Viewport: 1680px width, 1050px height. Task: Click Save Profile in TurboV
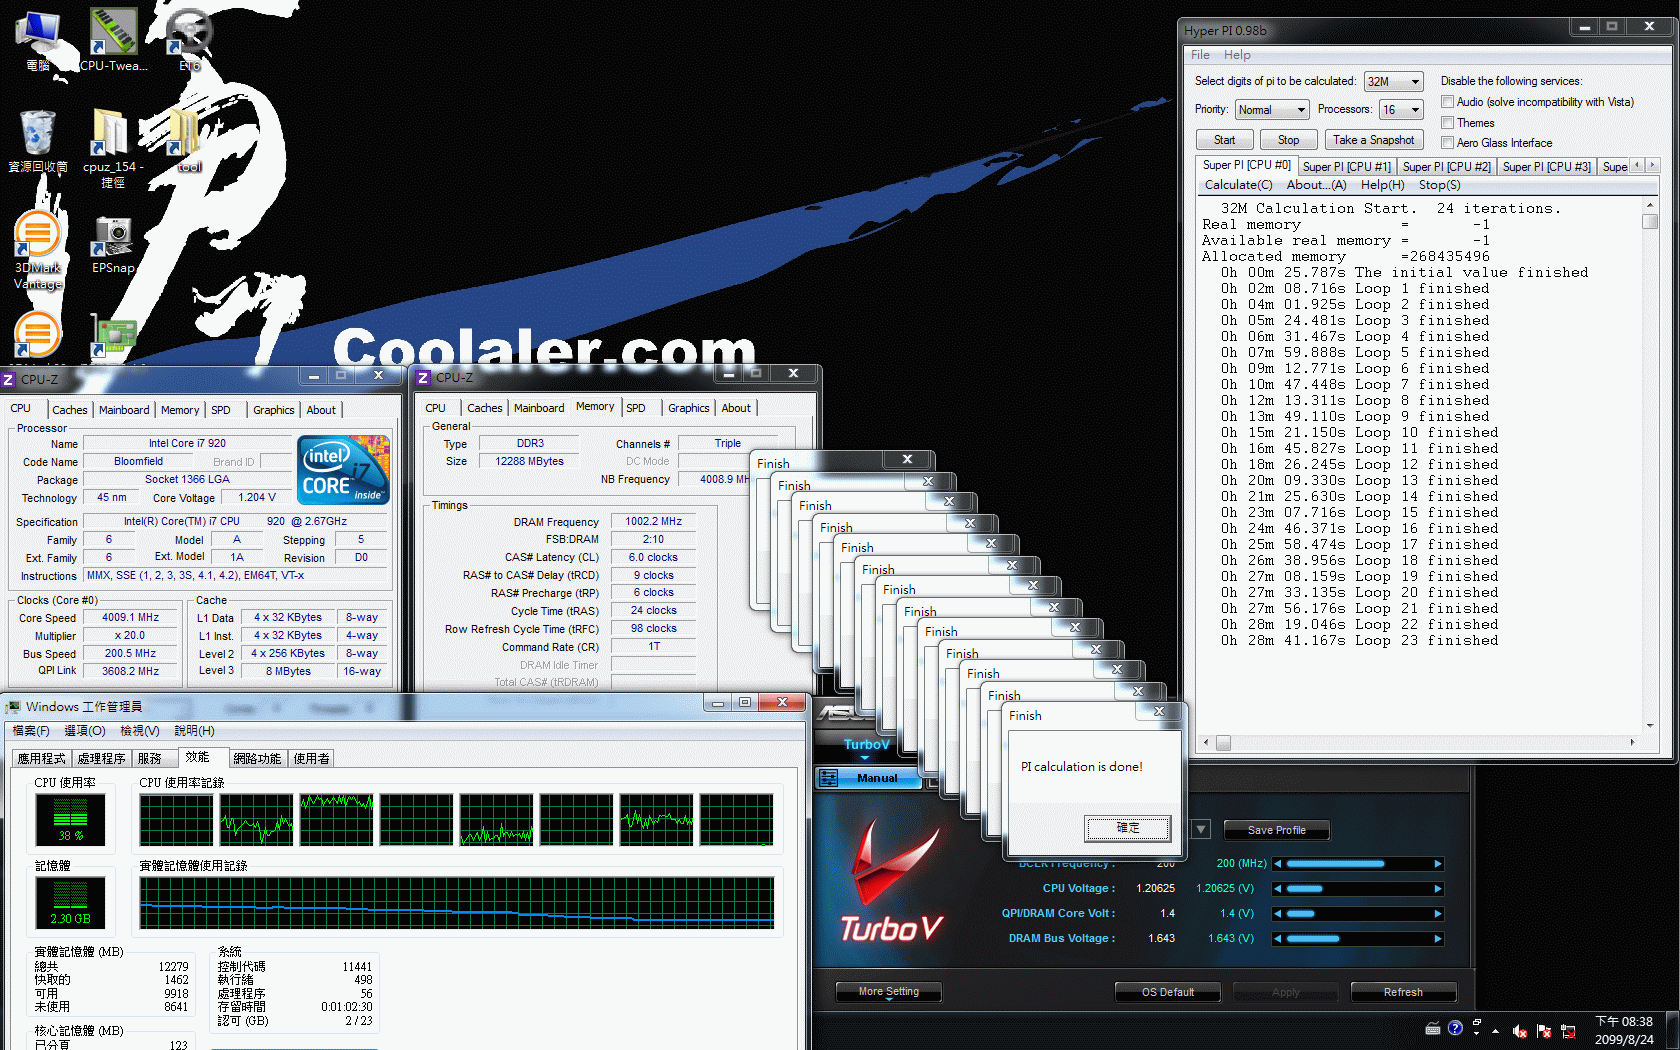pyautogui.click(x=1276, y=830)
